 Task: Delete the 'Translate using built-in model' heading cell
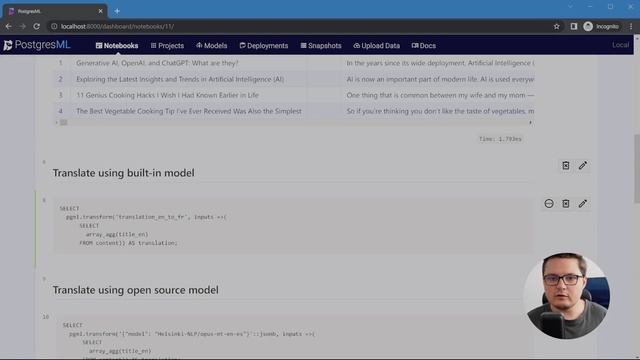tap(565, 165)
